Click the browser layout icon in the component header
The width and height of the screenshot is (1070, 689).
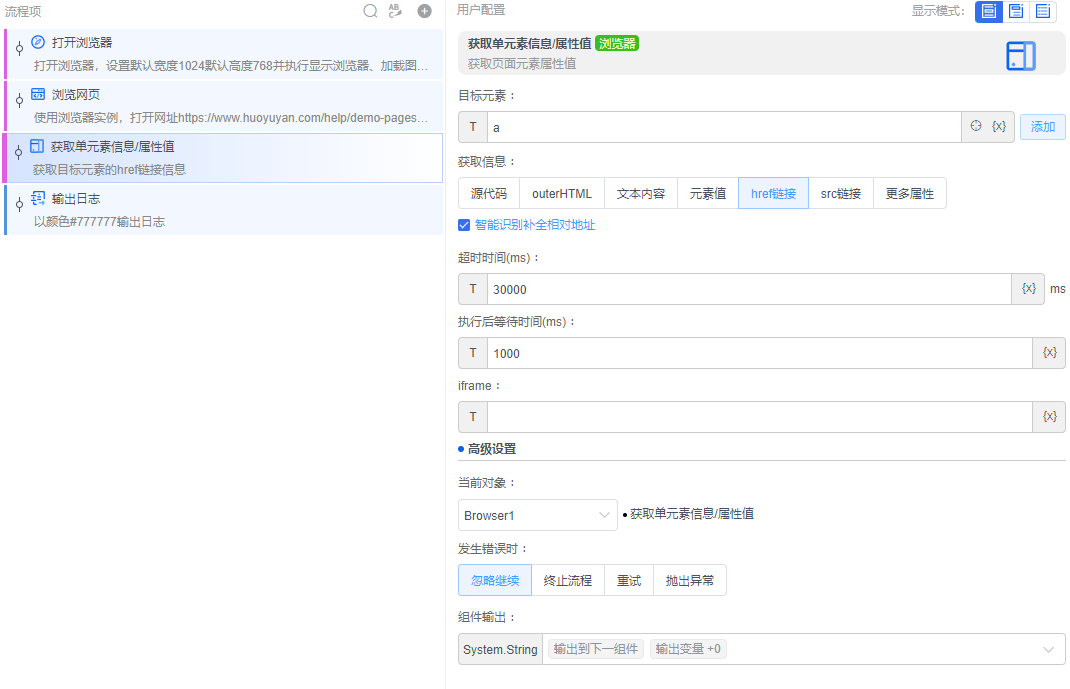click(1021, 56)
